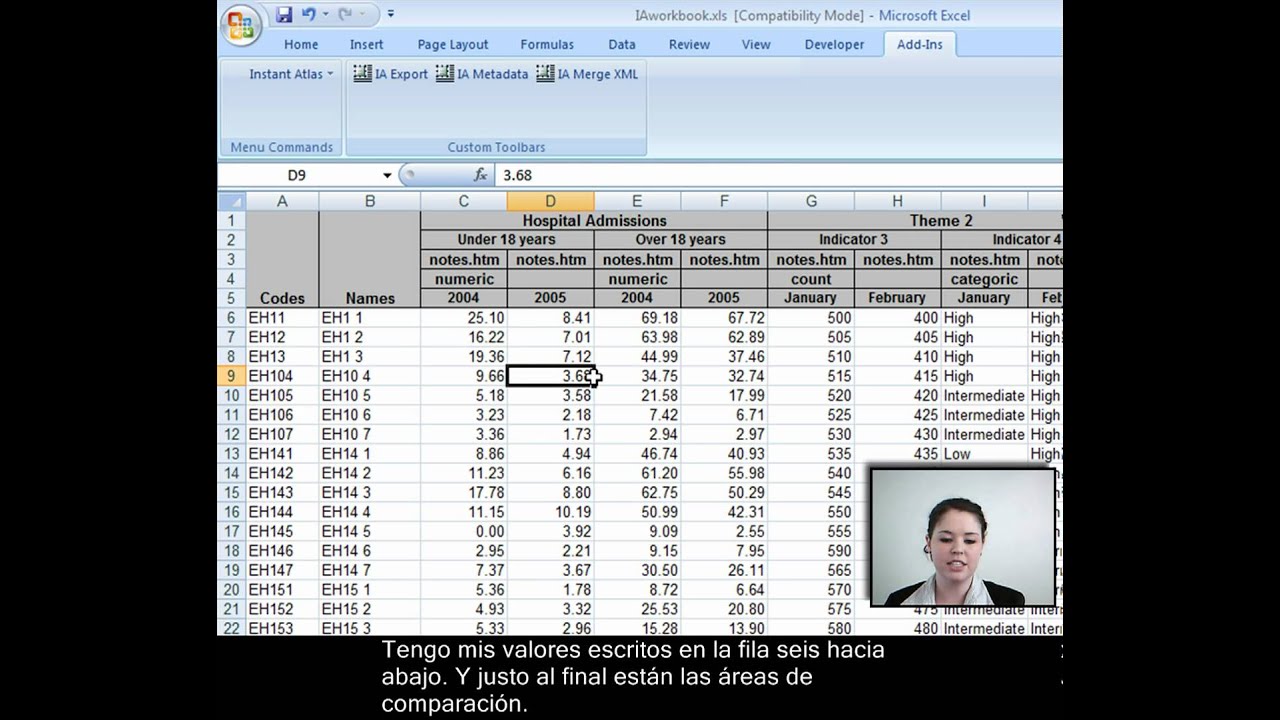The image size is (1280, 720).
Task: Select the cell showing 69.18
Action: [x=637, y=318]
